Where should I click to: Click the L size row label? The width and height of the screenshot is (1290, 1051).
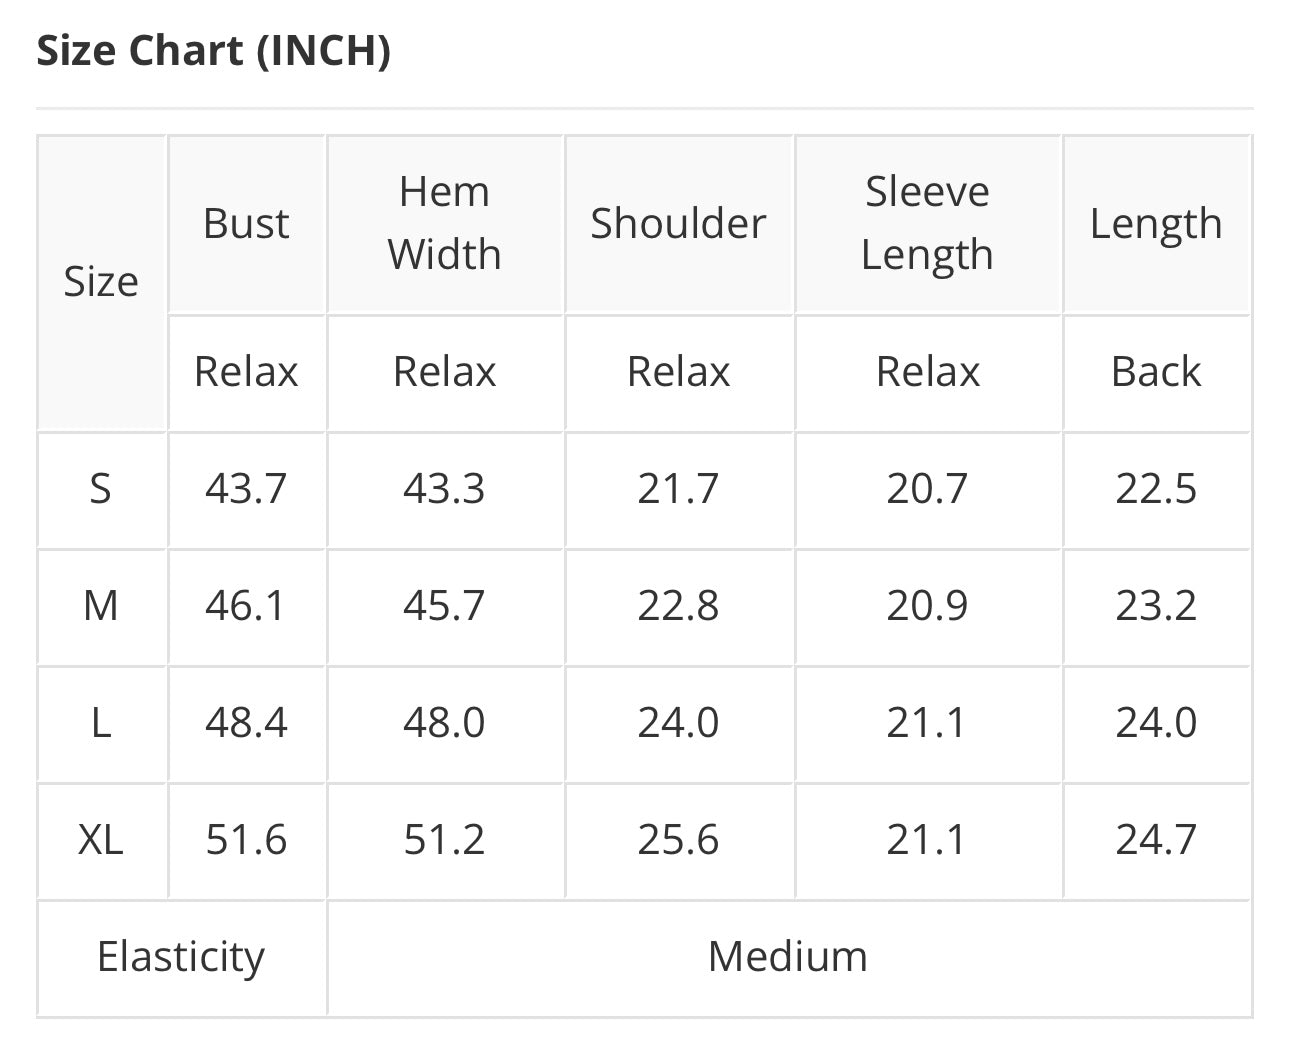coord(101,723)
